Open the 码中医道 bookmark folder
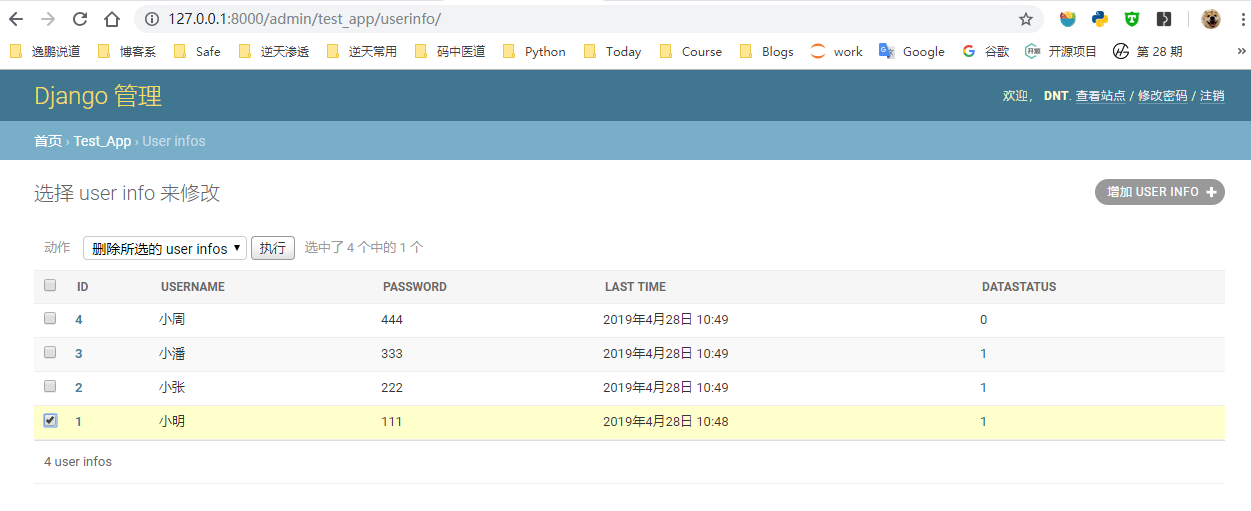Viewport: 1251px width, 511px height. [449, 51]
